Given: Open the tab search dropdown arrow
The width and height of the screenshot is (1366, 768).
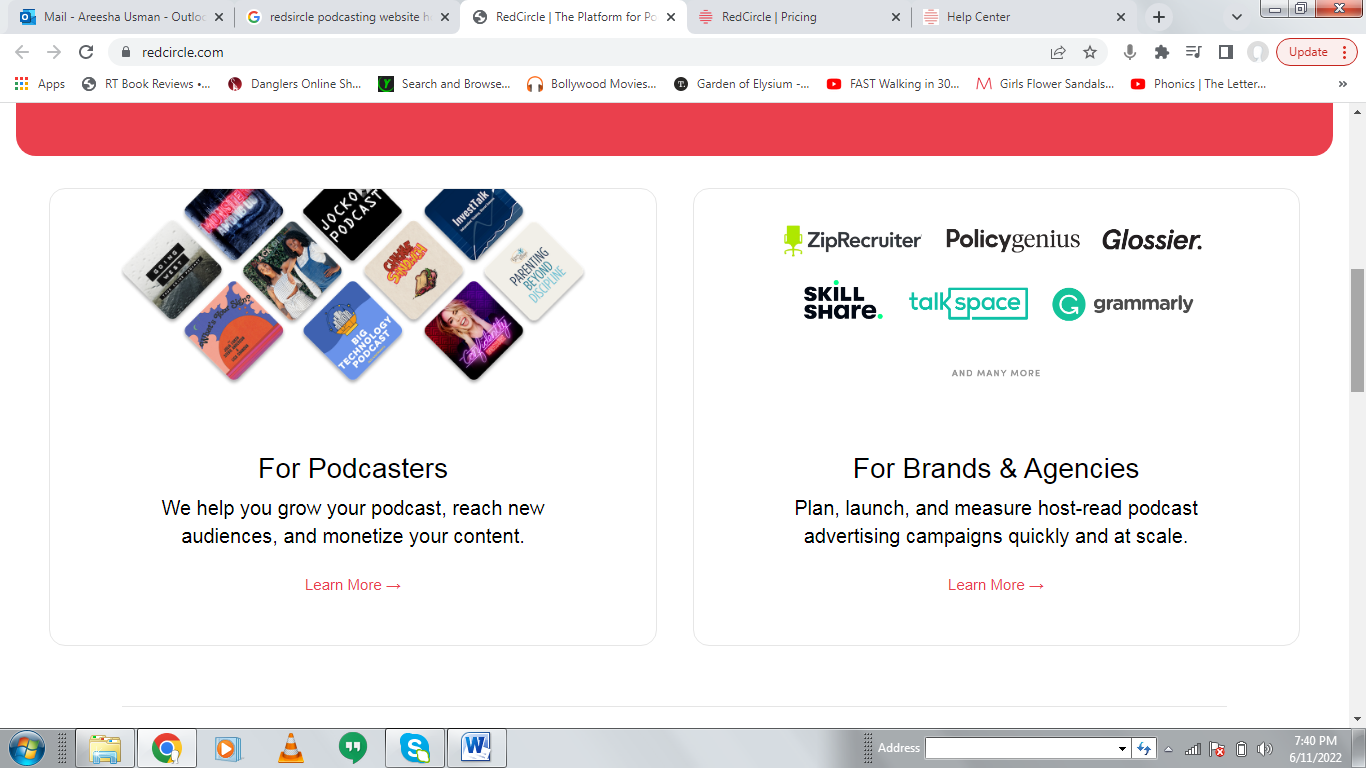Looking at the screenshot, I should point(1237,17).
